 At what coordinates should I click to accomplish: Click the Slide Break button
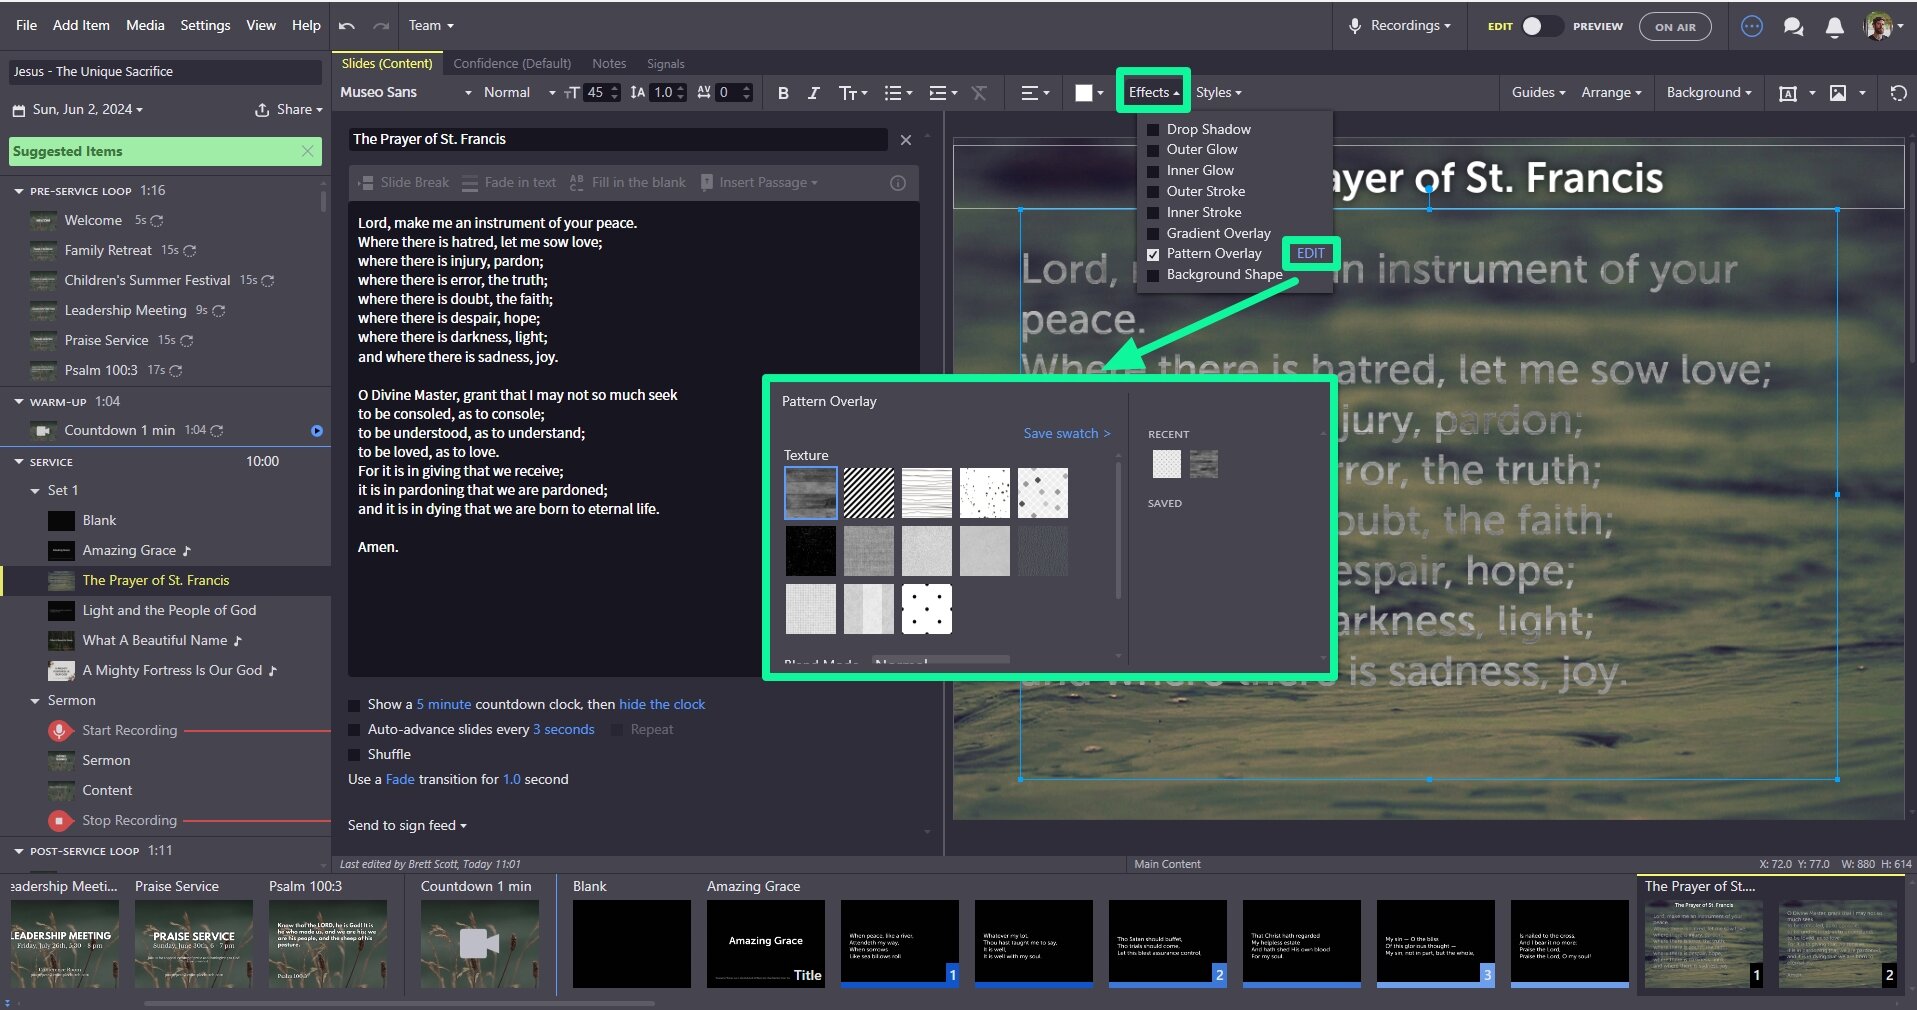click(404, 183)
